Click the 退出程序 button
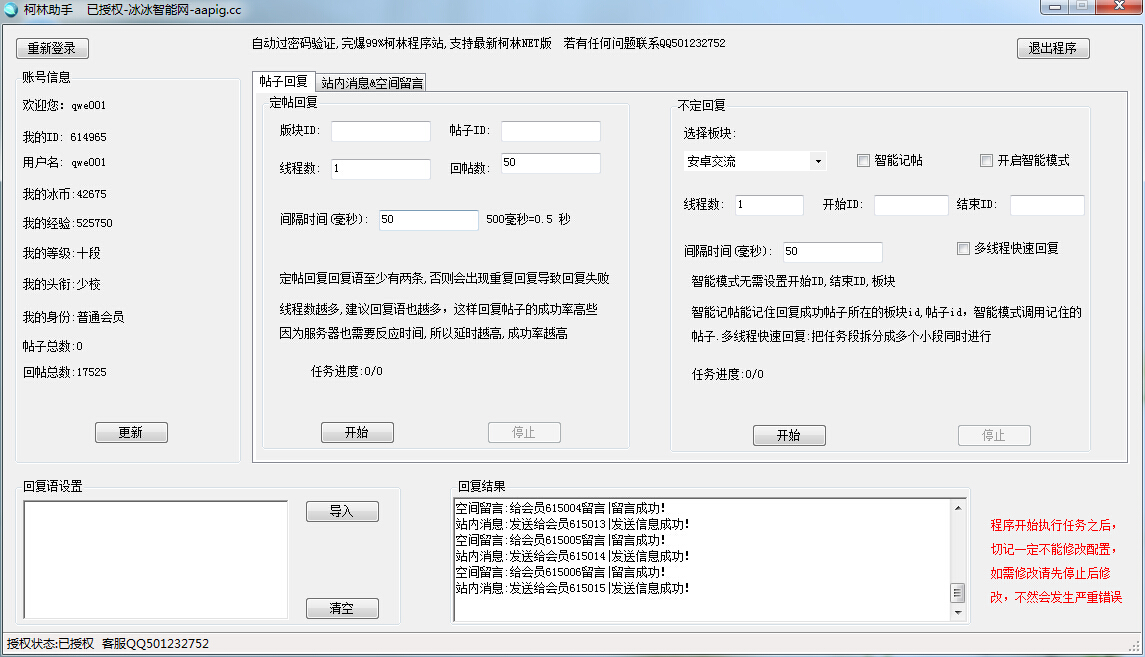The height and width of the screenshot is (657, 1145). tap(1052, 48)
